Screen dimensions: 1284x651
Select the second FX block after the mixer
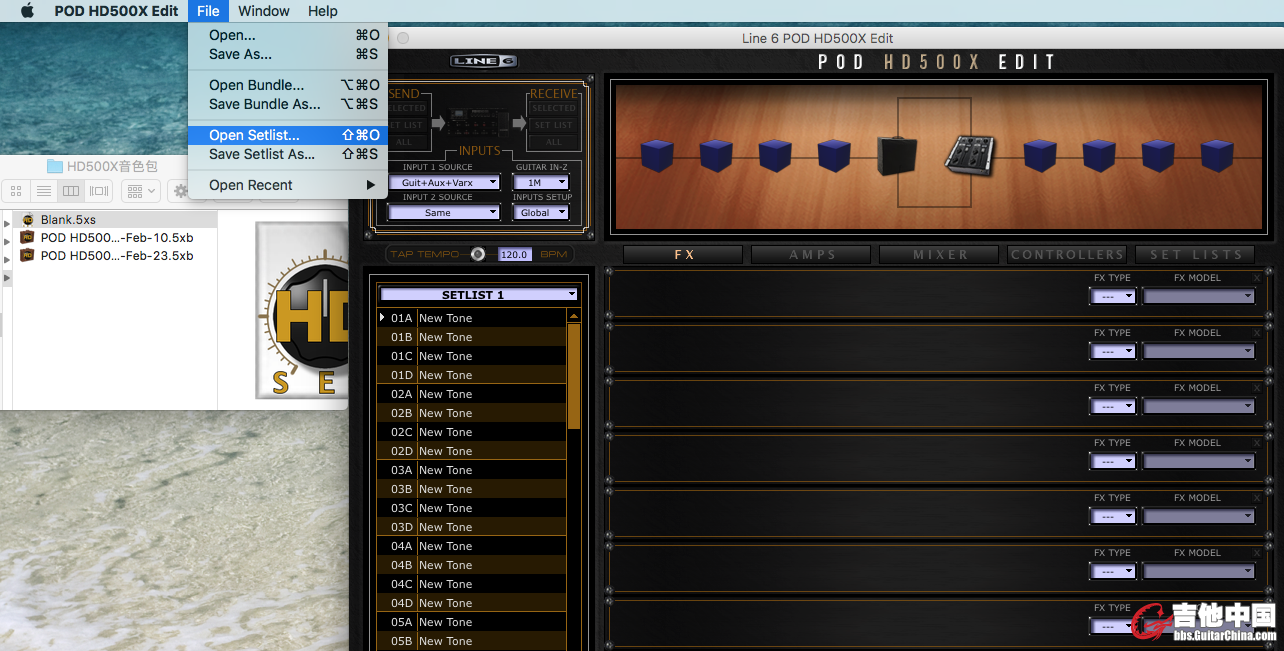[1099, 157]
